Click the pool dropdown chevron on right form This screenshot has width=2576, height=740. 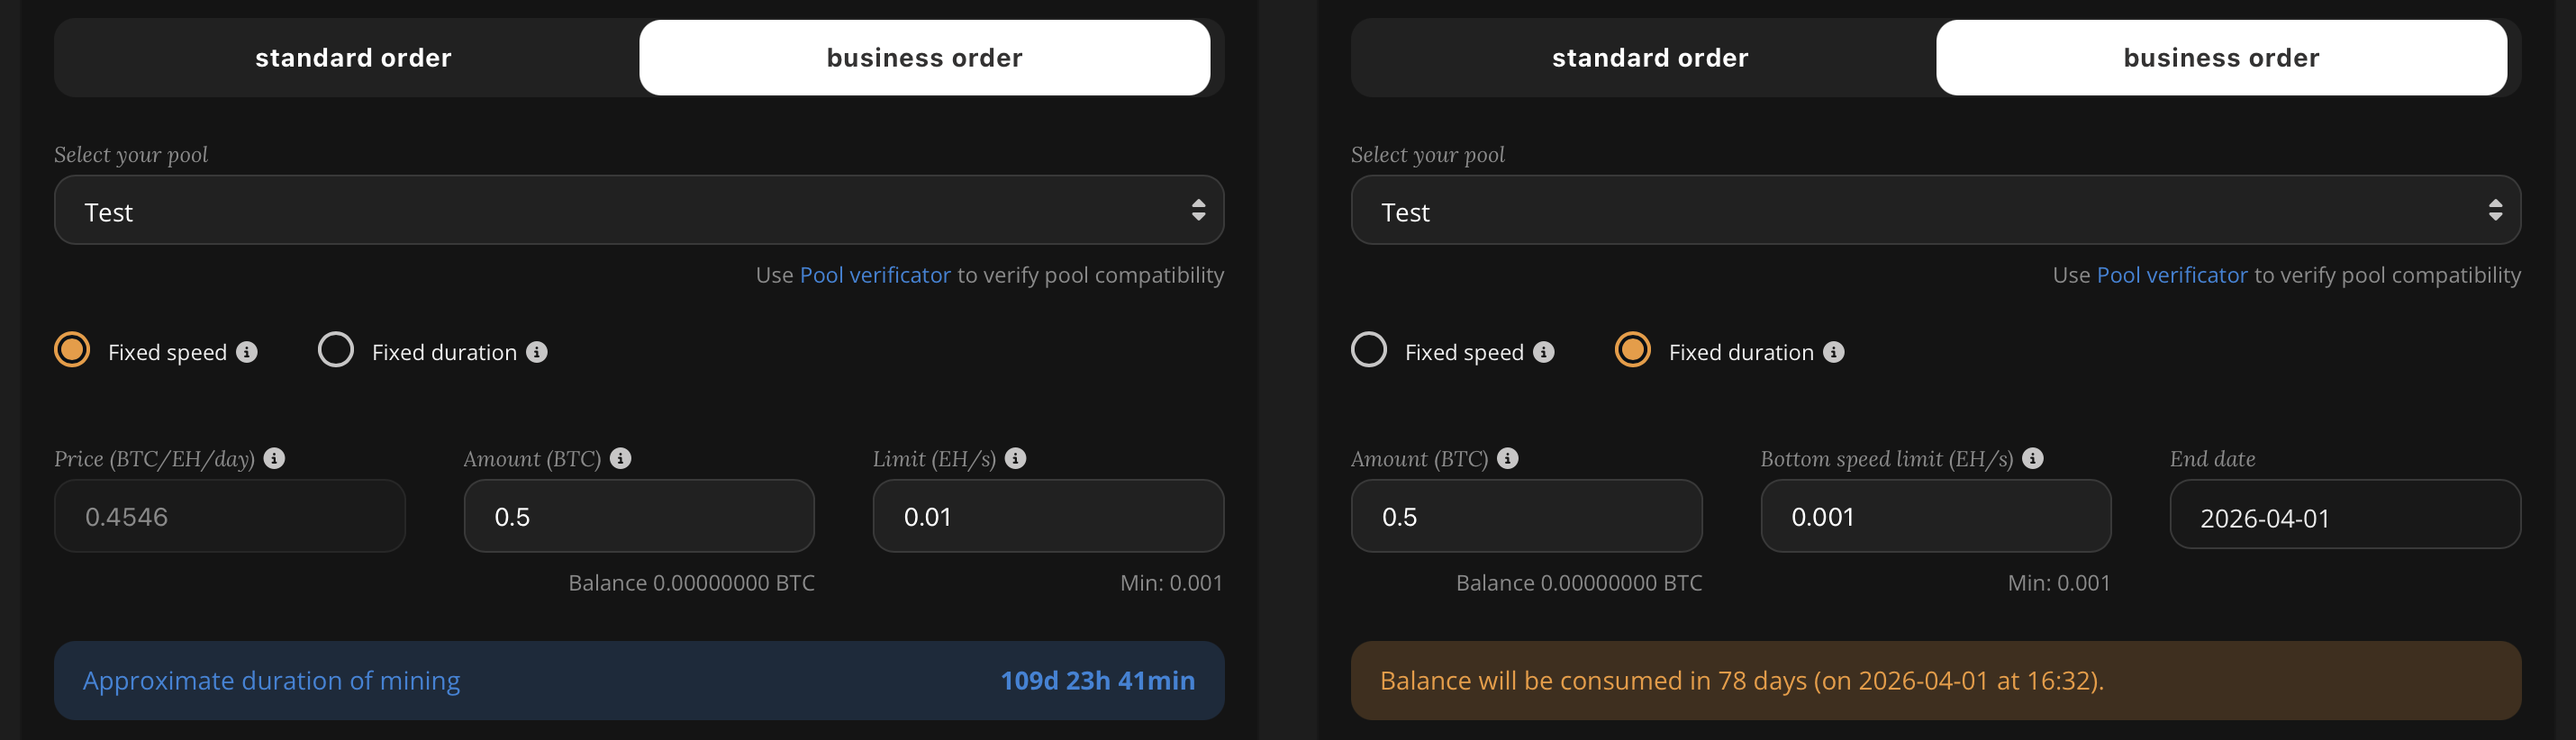[x=2492, y=210]
